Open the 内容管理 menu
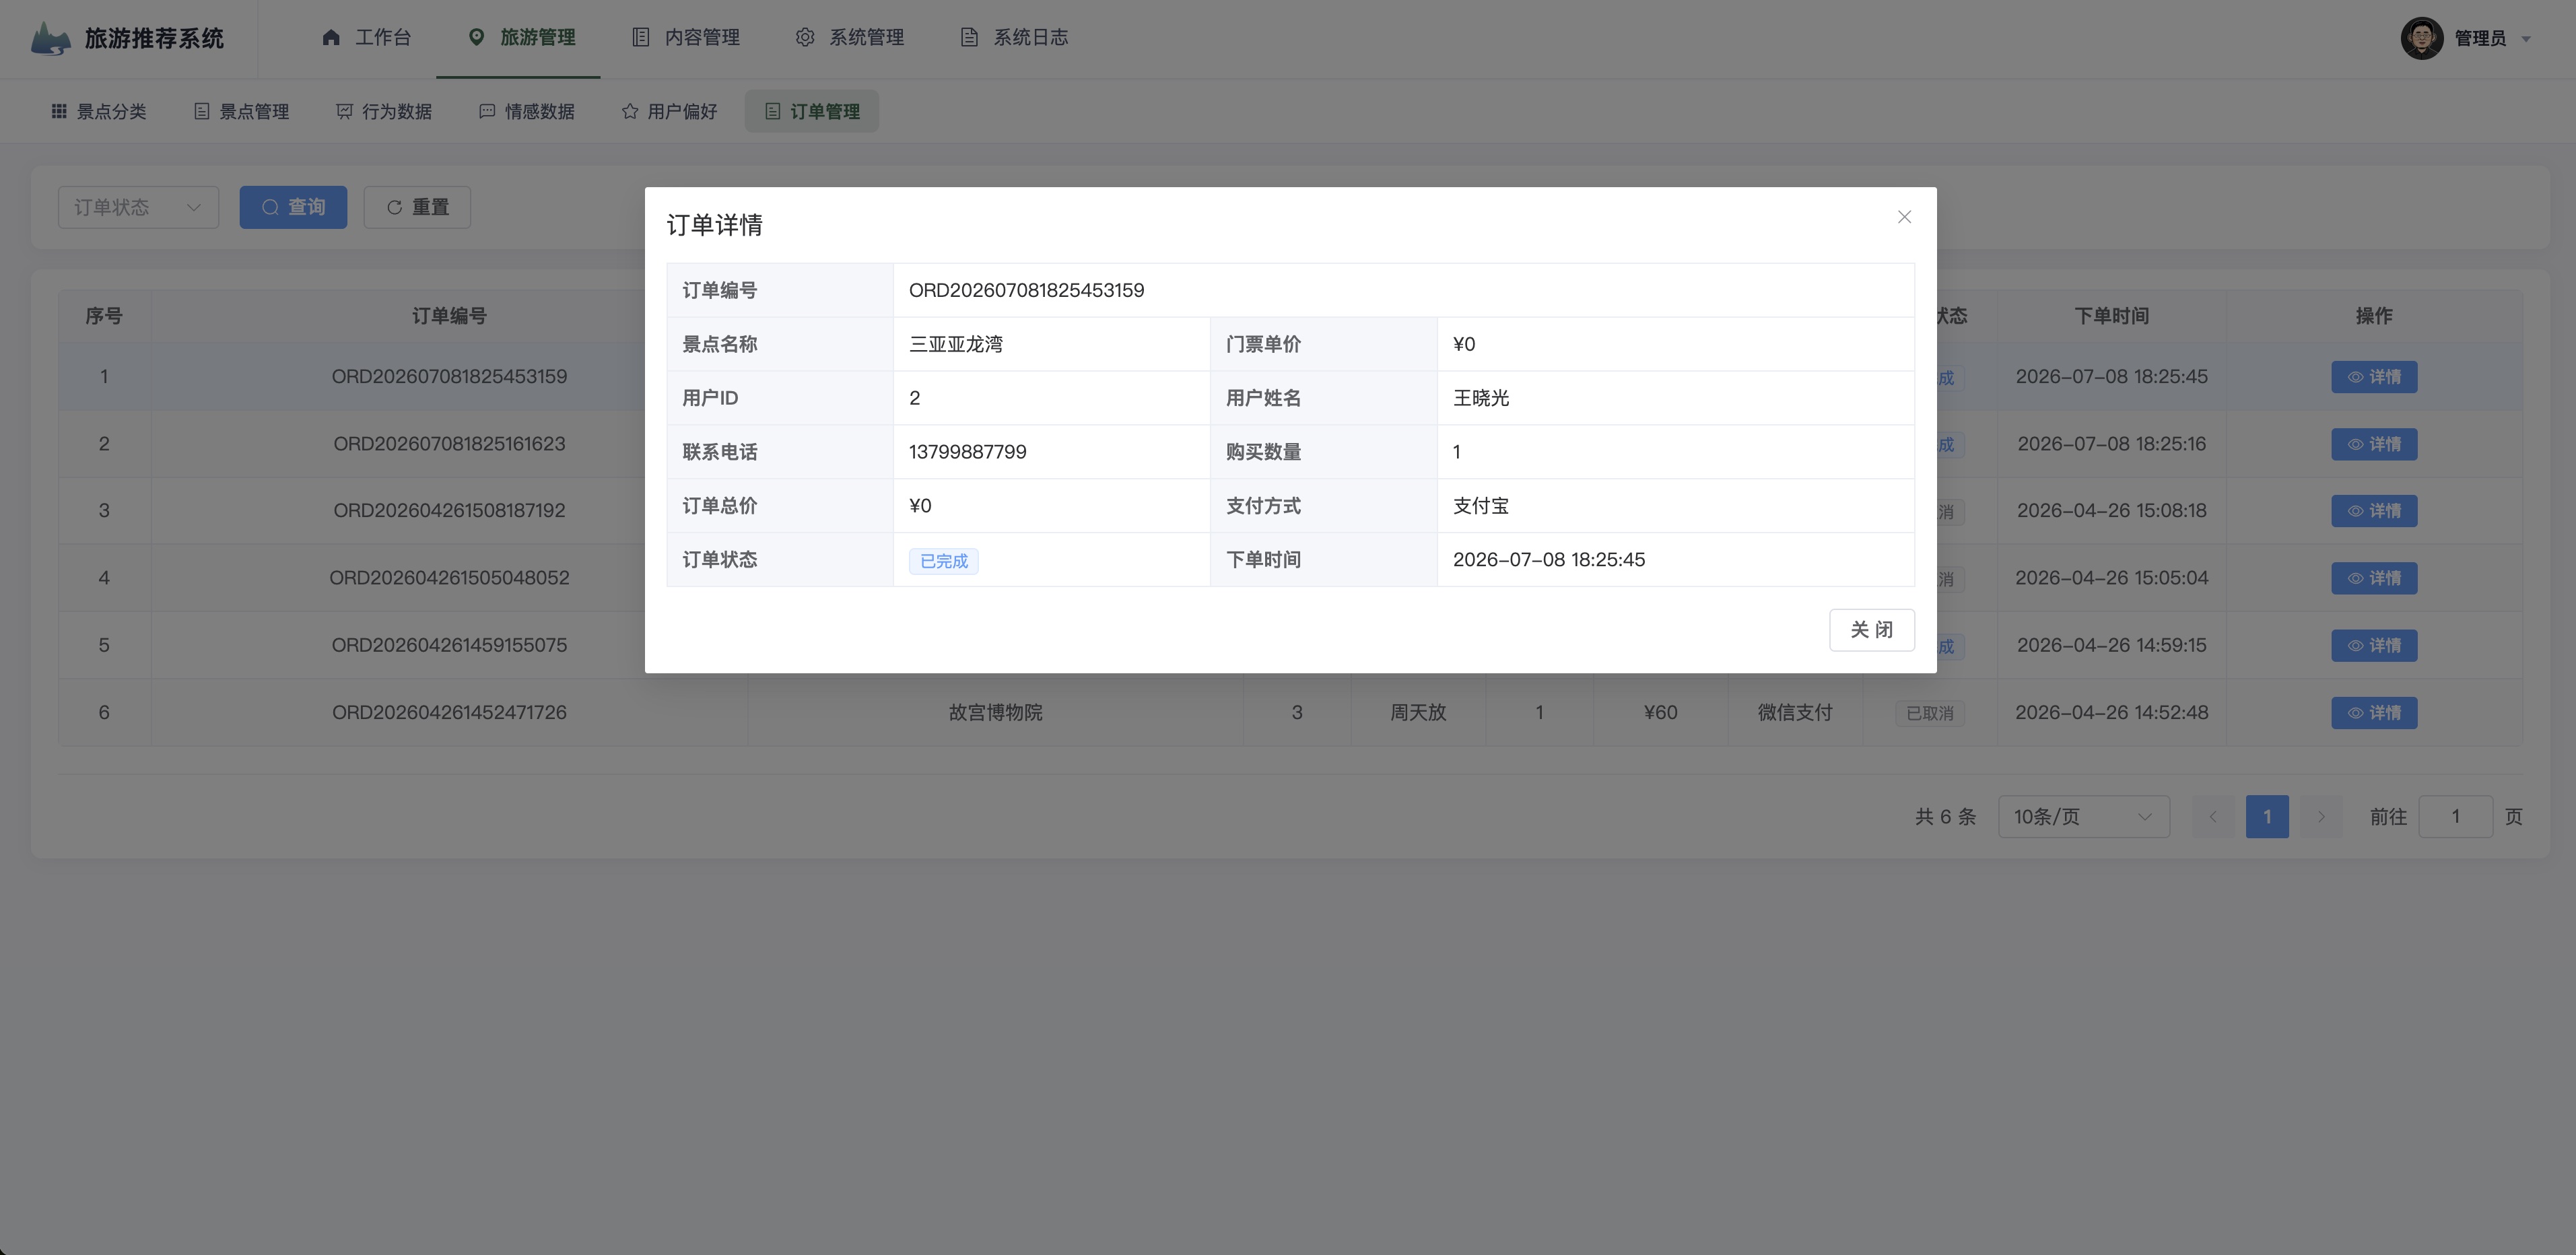 point(686,38)
